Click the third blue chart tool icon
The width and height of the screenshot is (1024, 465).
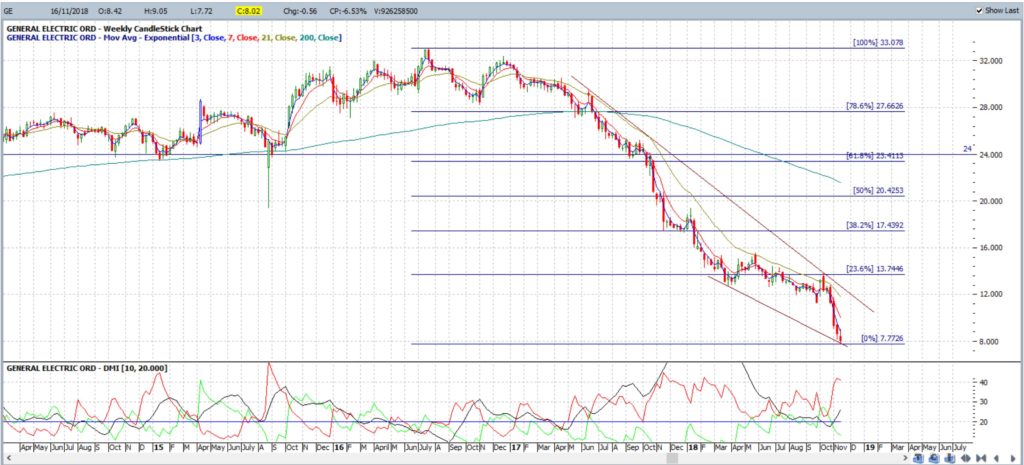pyautogui.click(x=950, y=458)
